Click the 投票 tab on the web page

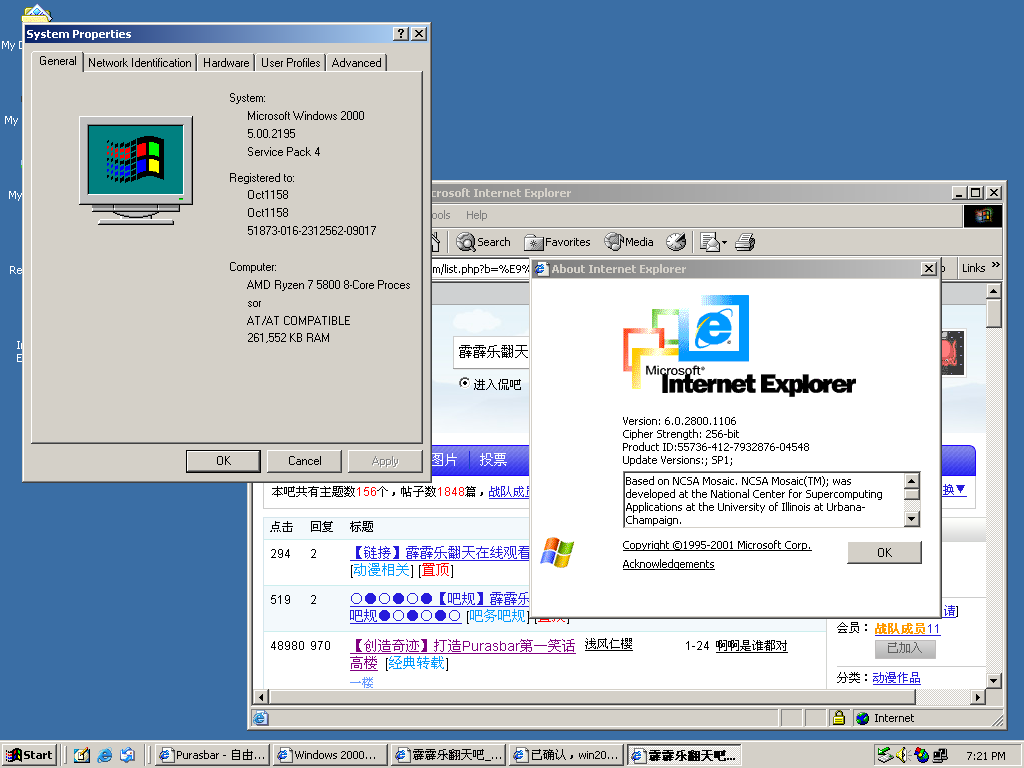[493, 460]
